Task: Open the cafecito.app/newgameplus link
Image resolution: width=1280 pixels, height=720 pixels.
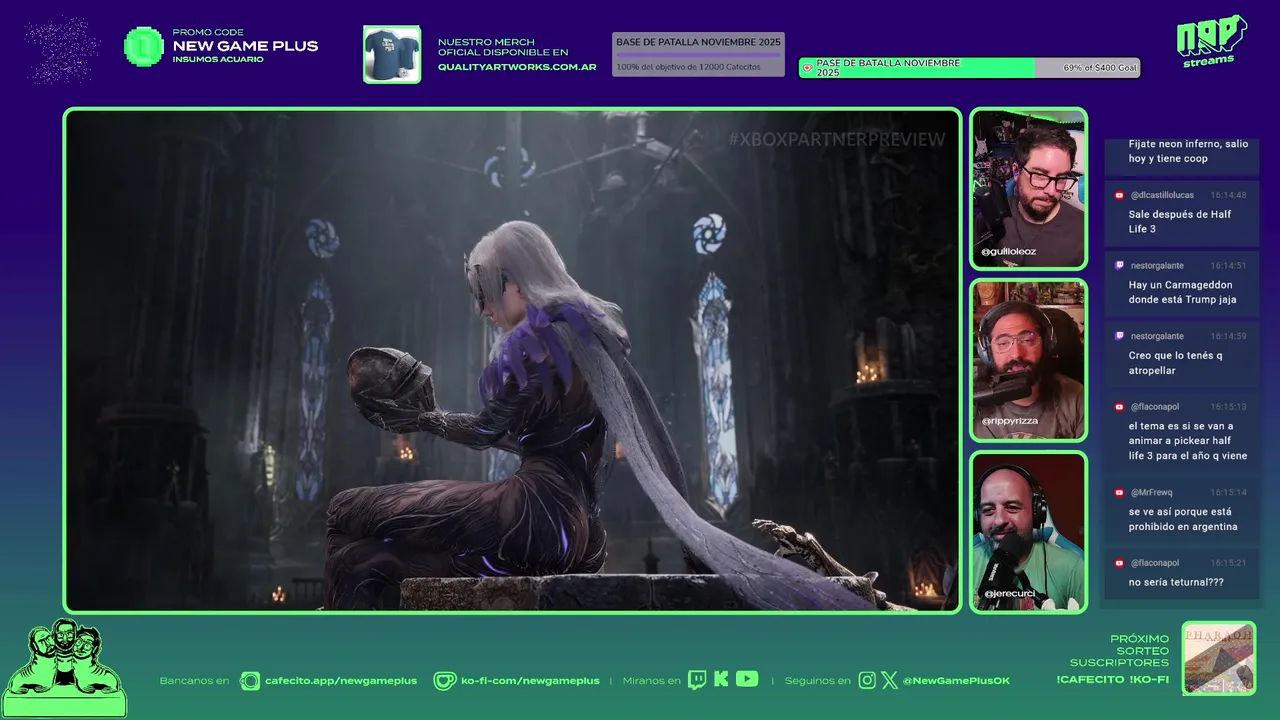Action: (x=341, y=681)
